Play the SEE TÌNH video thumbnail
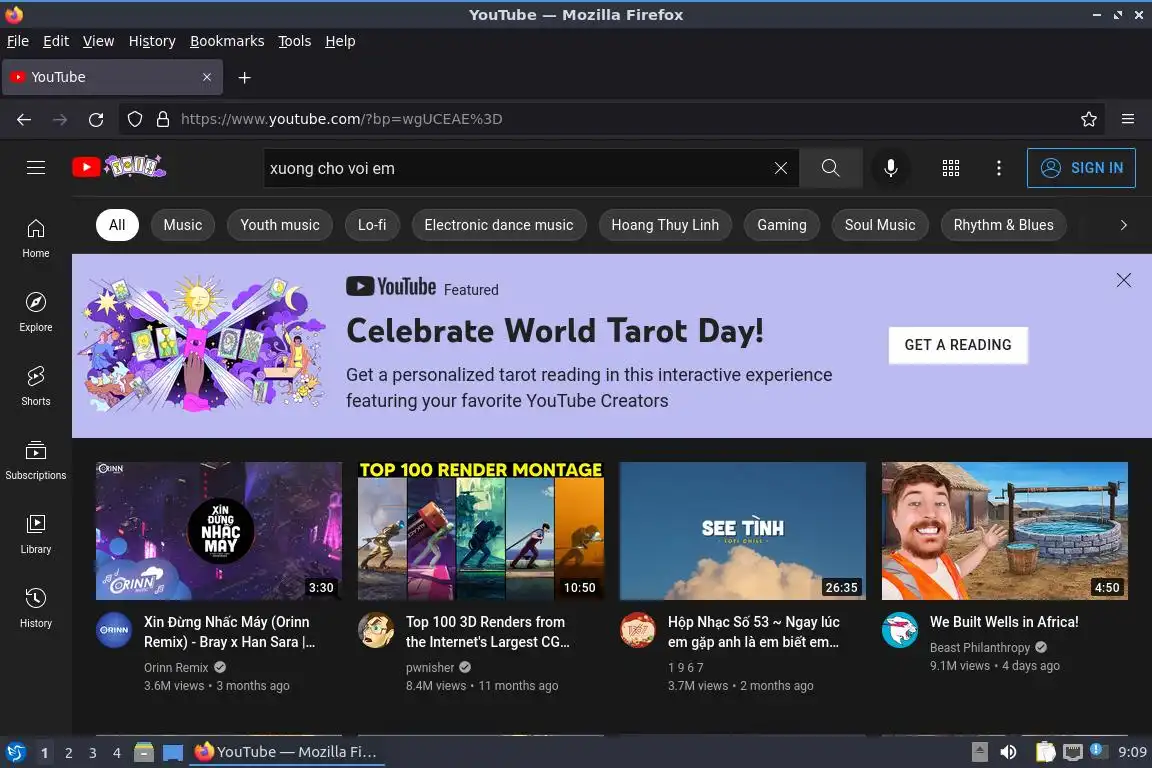This screenshot has width=1152, height=768. pos(743,531)
